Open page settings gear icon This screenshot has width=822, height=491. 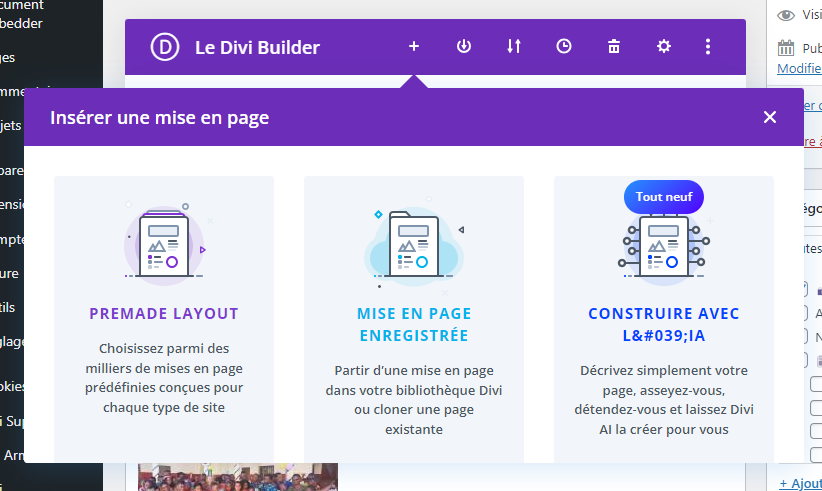pos(664,47)
